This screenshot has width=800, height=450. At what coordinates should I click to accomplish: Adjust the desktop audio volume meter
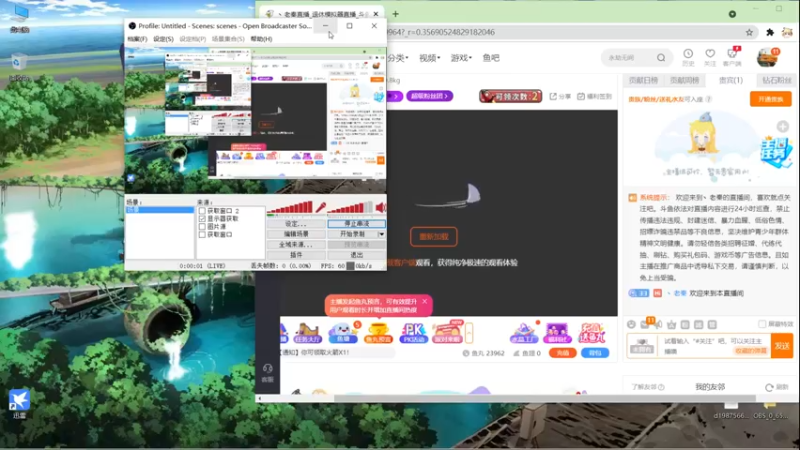click(351, 207)
